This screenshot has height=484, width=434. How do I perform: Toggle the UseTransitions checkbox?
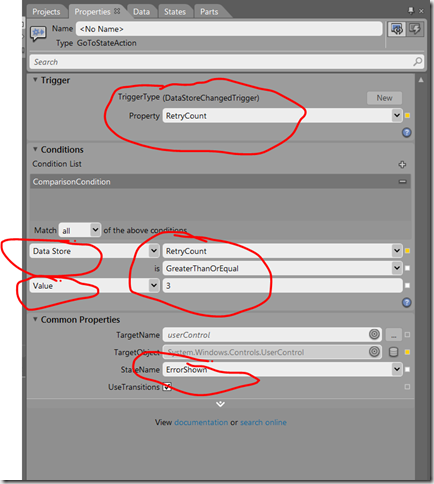(x=167, y=387)
